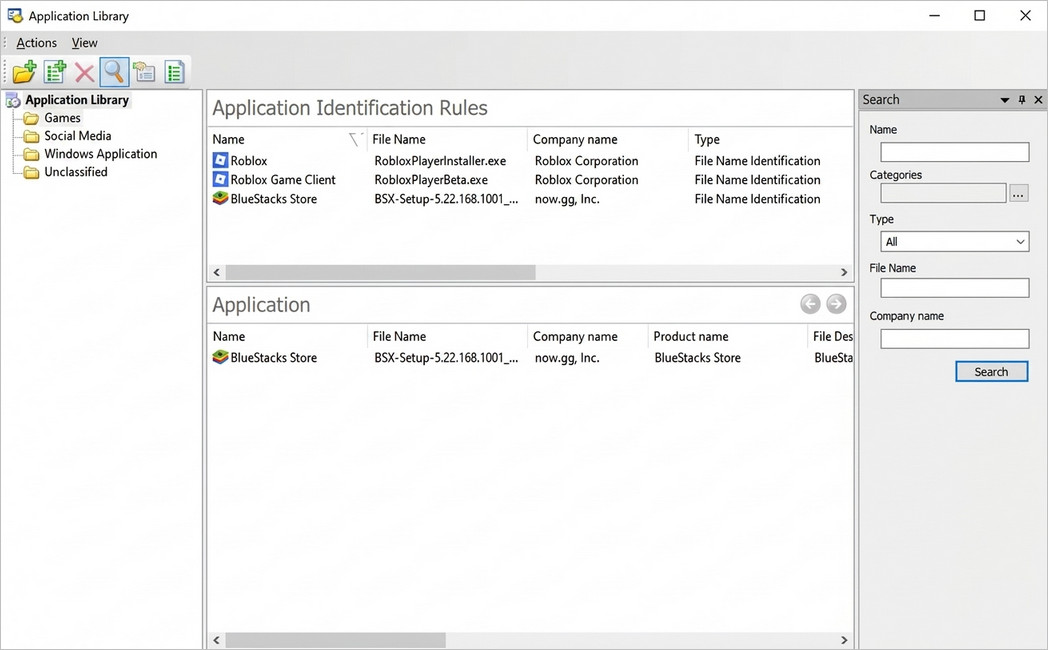Click 'BlueStacks Store' under Product name
This screenshot has width=1048, height=650.
pyautogui.click(x=697, y=357)
